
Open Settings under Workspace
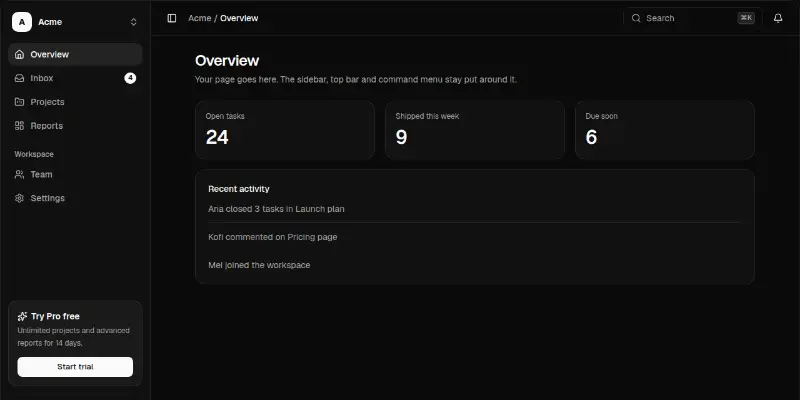pyautogui.click(x=75, y=198)
